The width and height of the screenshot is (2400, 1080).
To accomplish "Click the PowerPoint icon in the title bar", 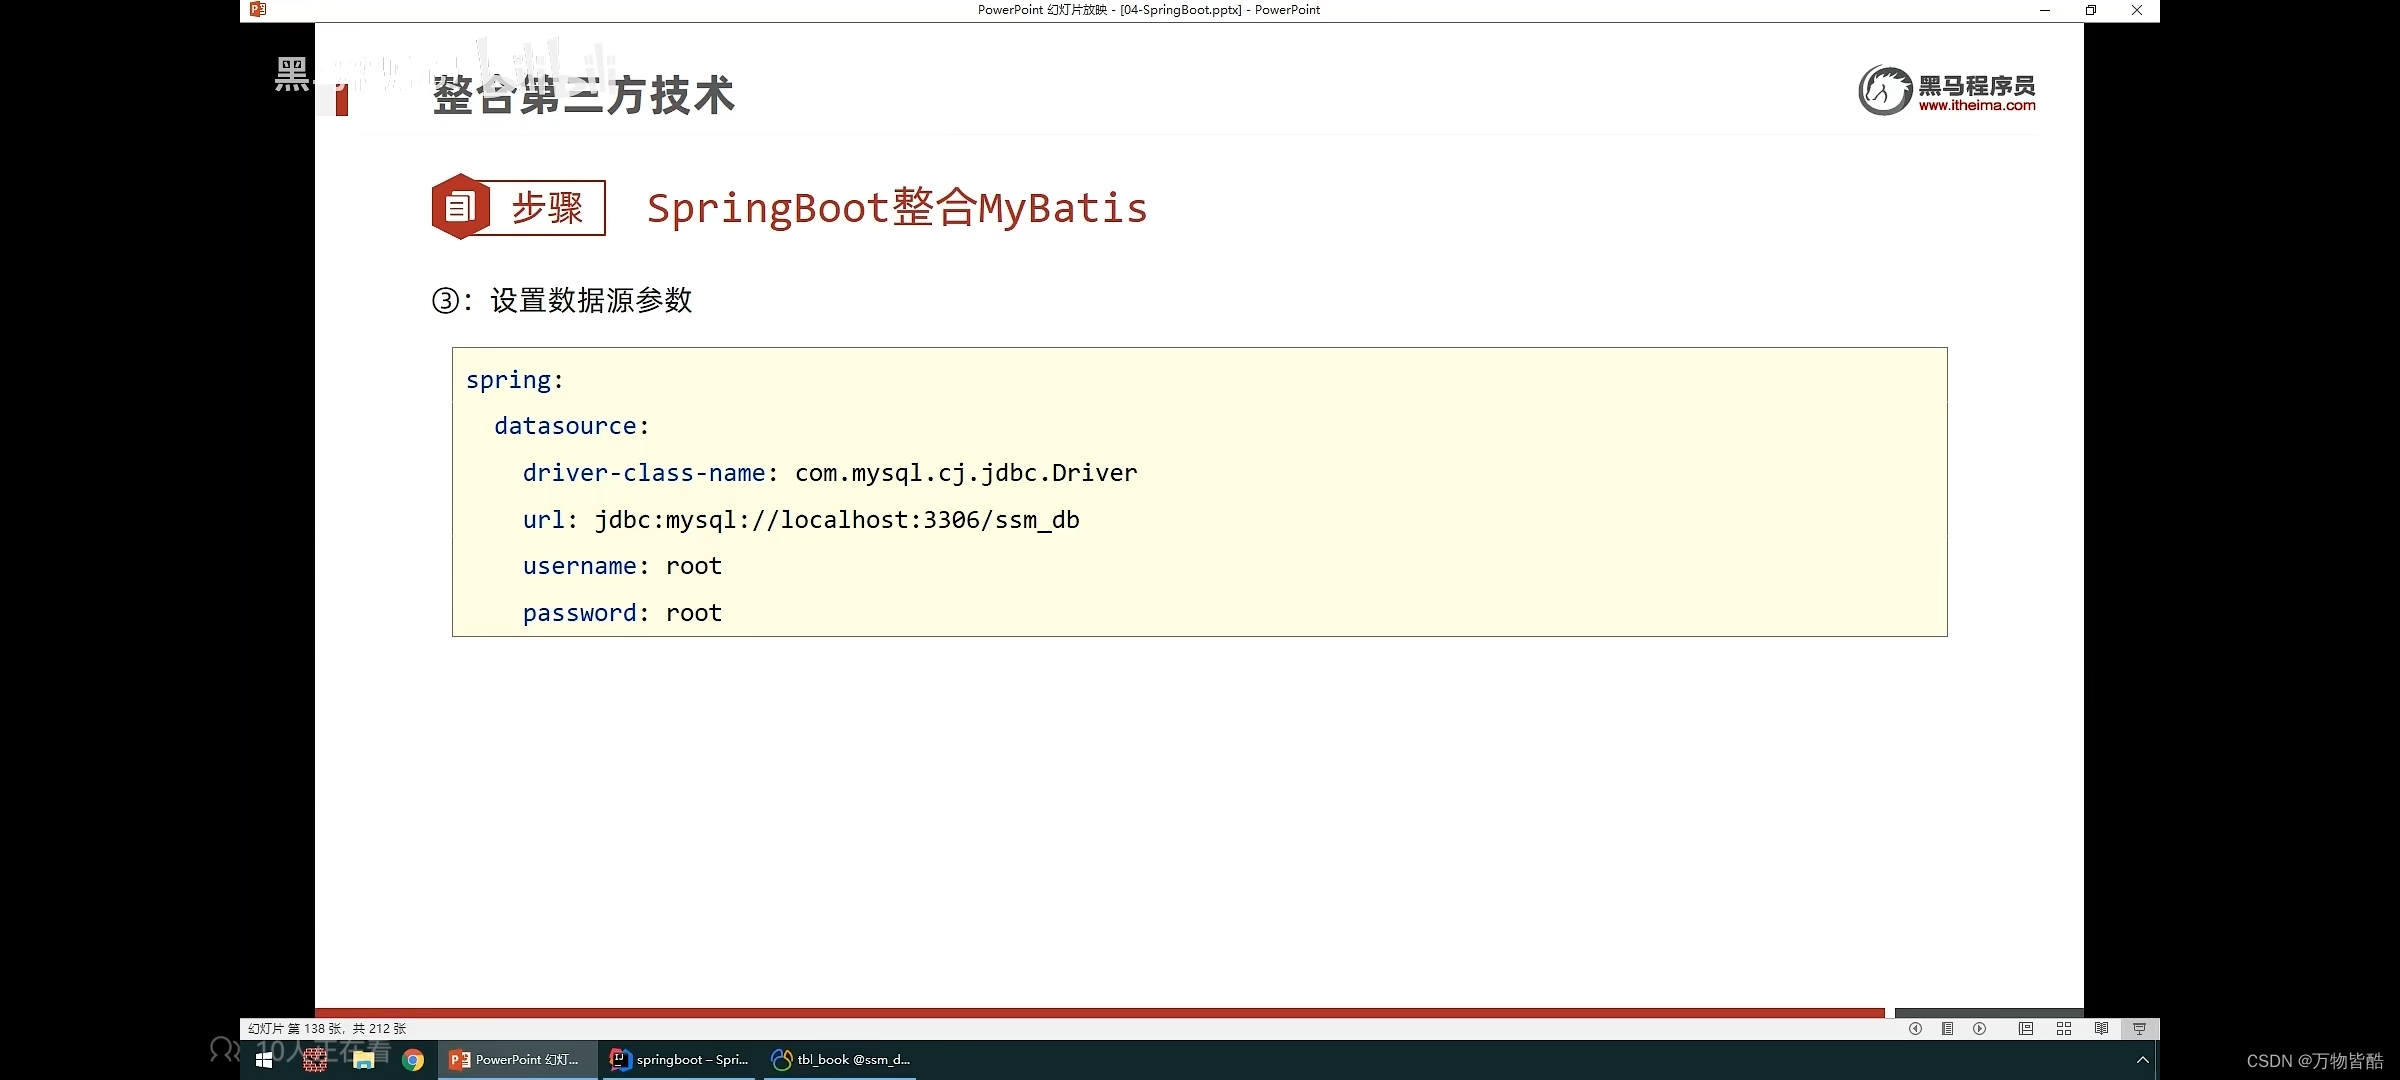I will click(x=258, y=10).
